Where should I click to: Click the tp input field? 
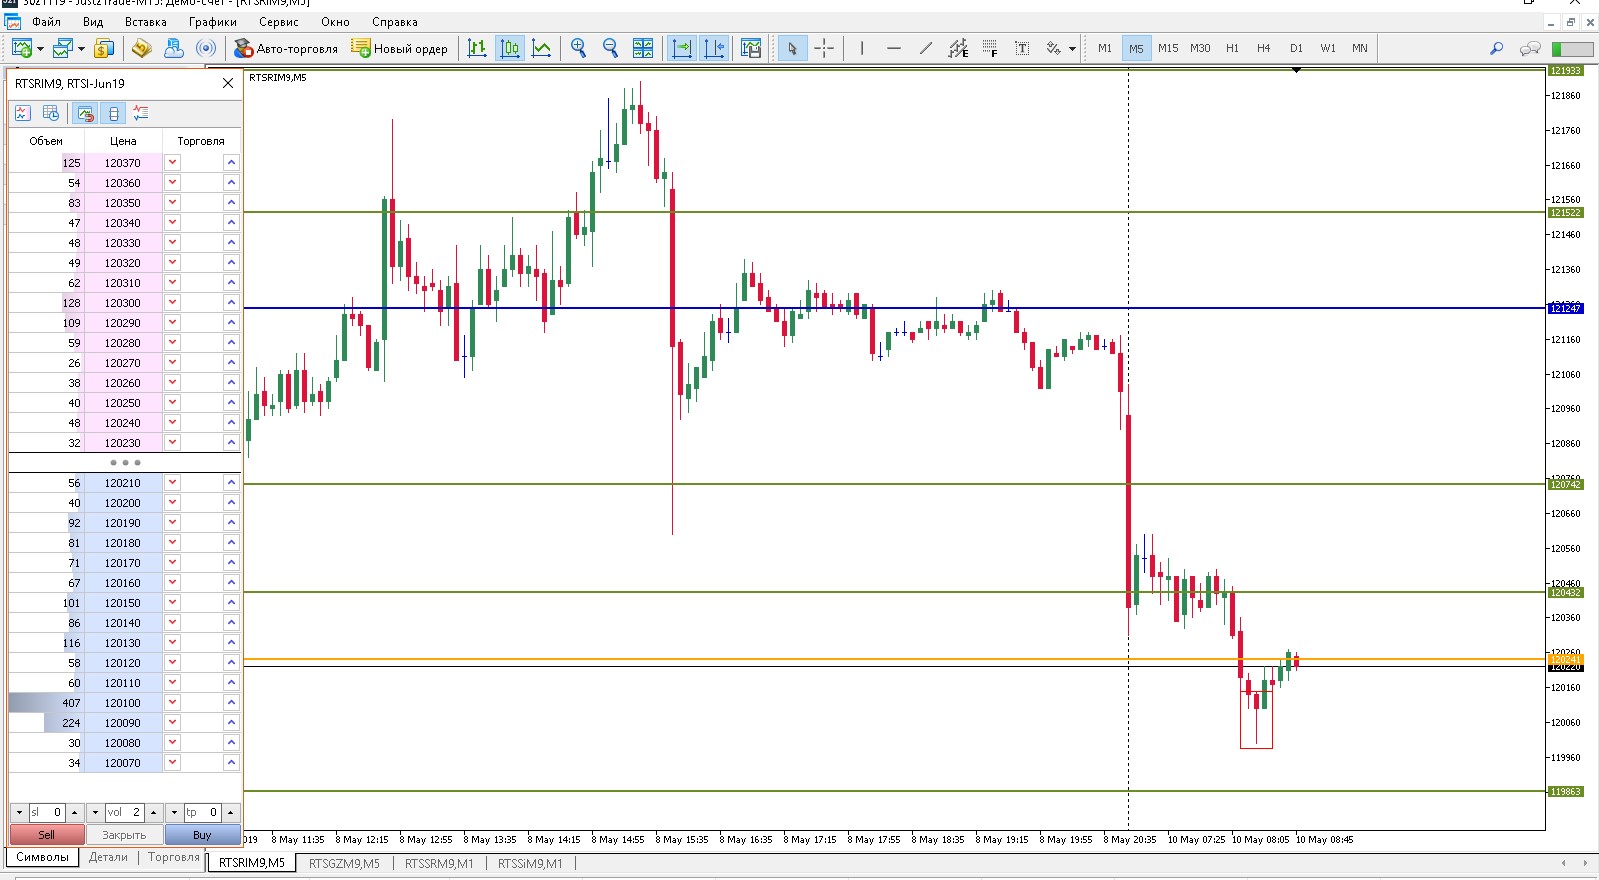pyautogui.click(x=202, y=812)
